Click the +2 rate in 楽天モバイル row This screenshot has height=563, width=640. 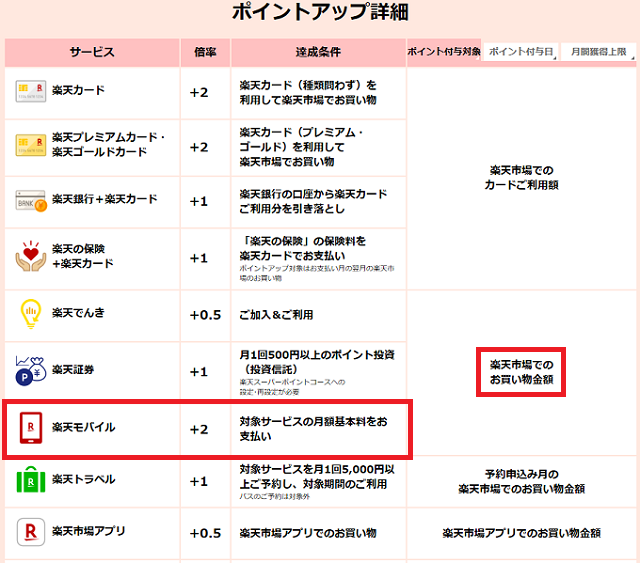[199, 429]
